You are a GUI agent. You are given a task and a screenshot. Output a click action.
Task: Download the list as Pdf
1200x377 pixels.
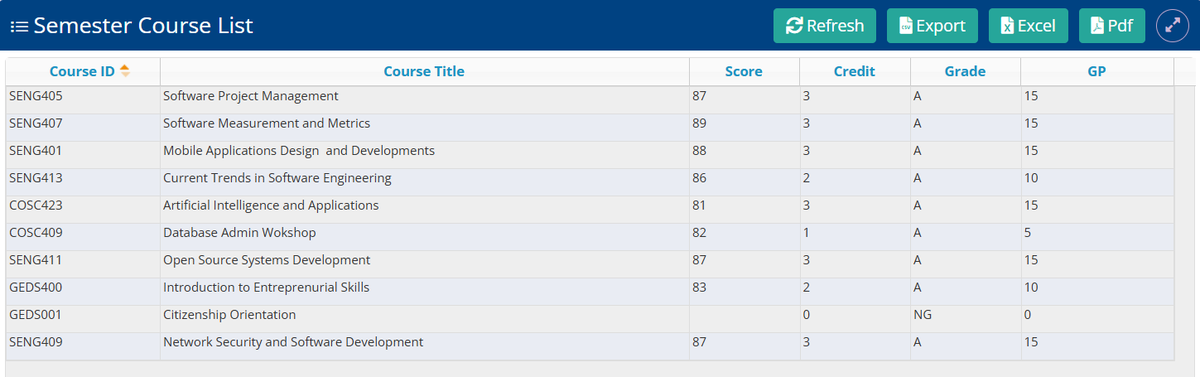(1111, 26)
